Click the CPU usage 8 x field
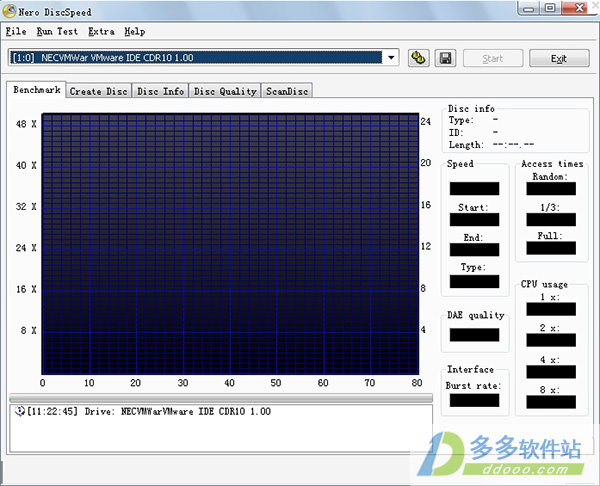Viewport: 600px width, 486px height. [551, 402]
